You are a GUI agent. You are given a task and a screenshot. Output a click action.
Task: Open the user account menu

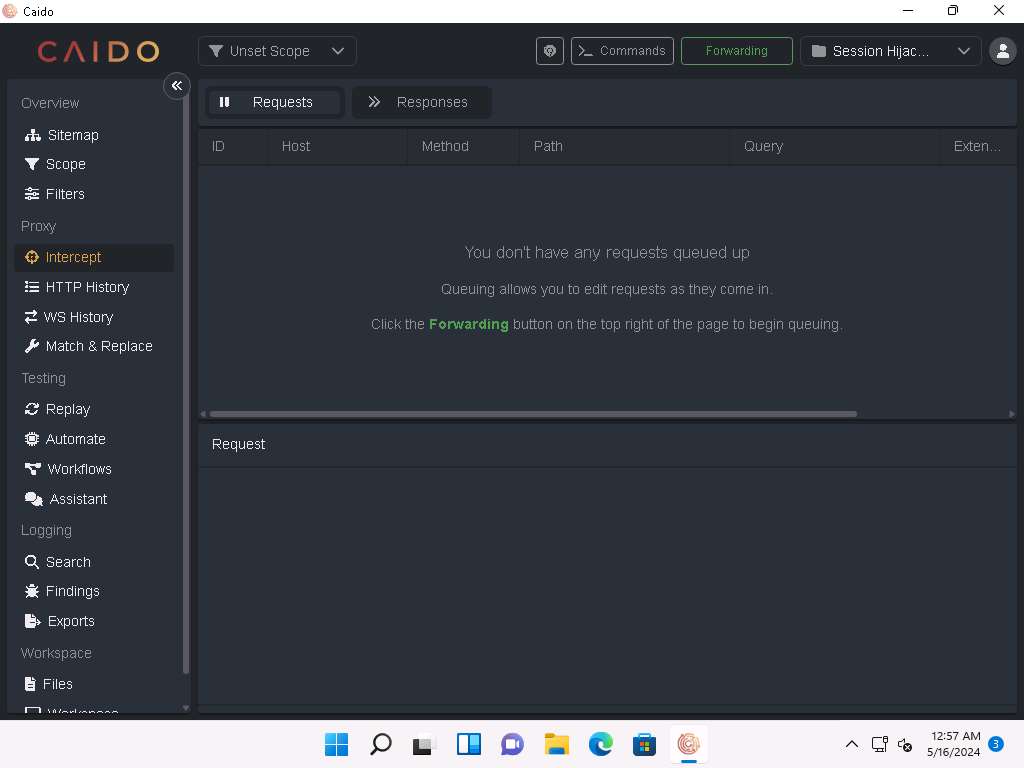pos(1002,51)
